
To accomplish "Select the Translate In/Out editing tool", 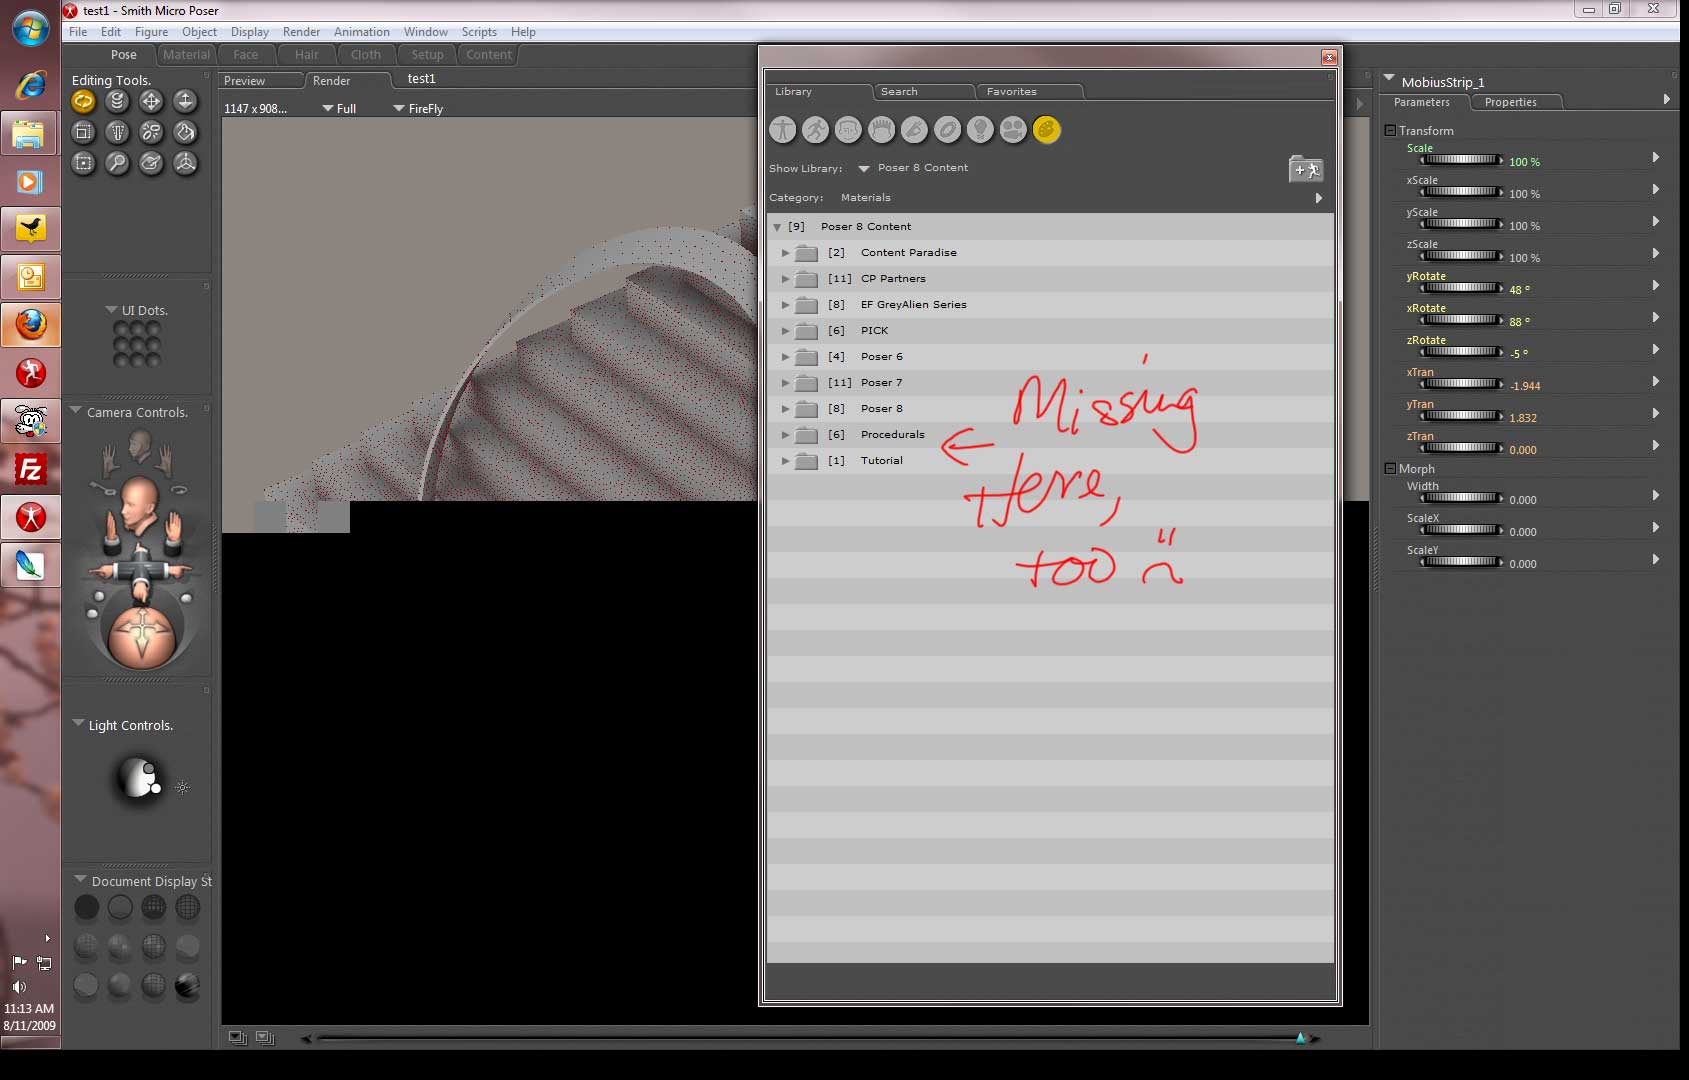I will [185, 101].
